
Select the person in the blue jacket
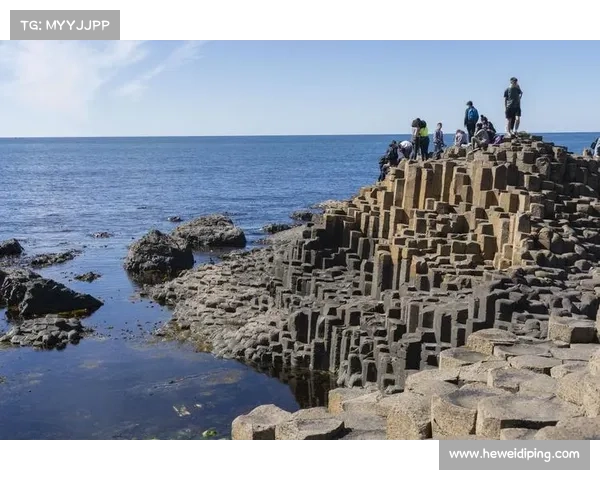(470, 120)
